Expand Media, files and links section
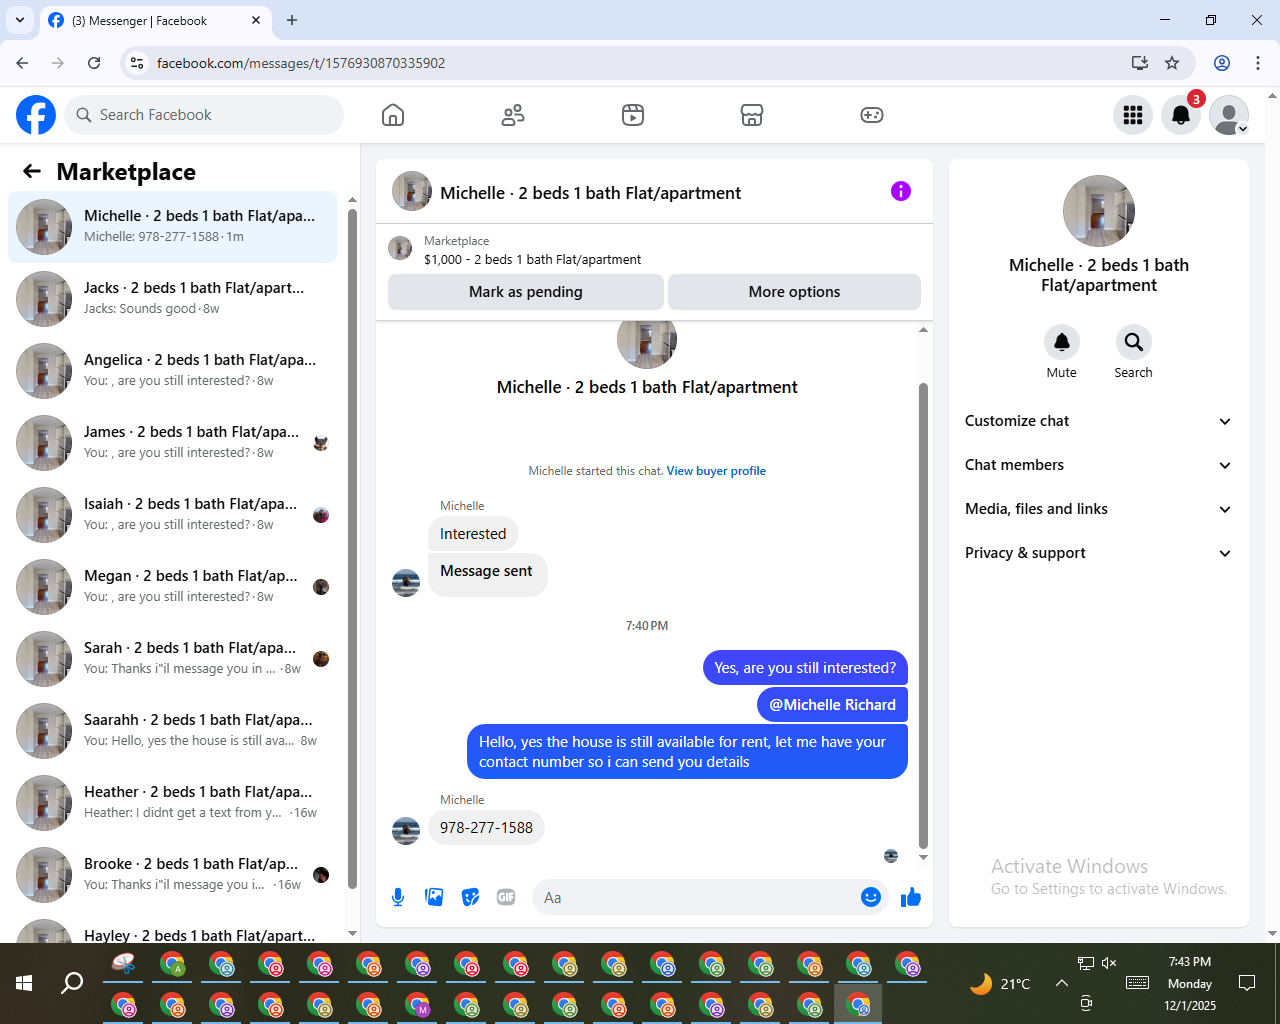Screen dimensions: 1280x1024 (1098, 509)
